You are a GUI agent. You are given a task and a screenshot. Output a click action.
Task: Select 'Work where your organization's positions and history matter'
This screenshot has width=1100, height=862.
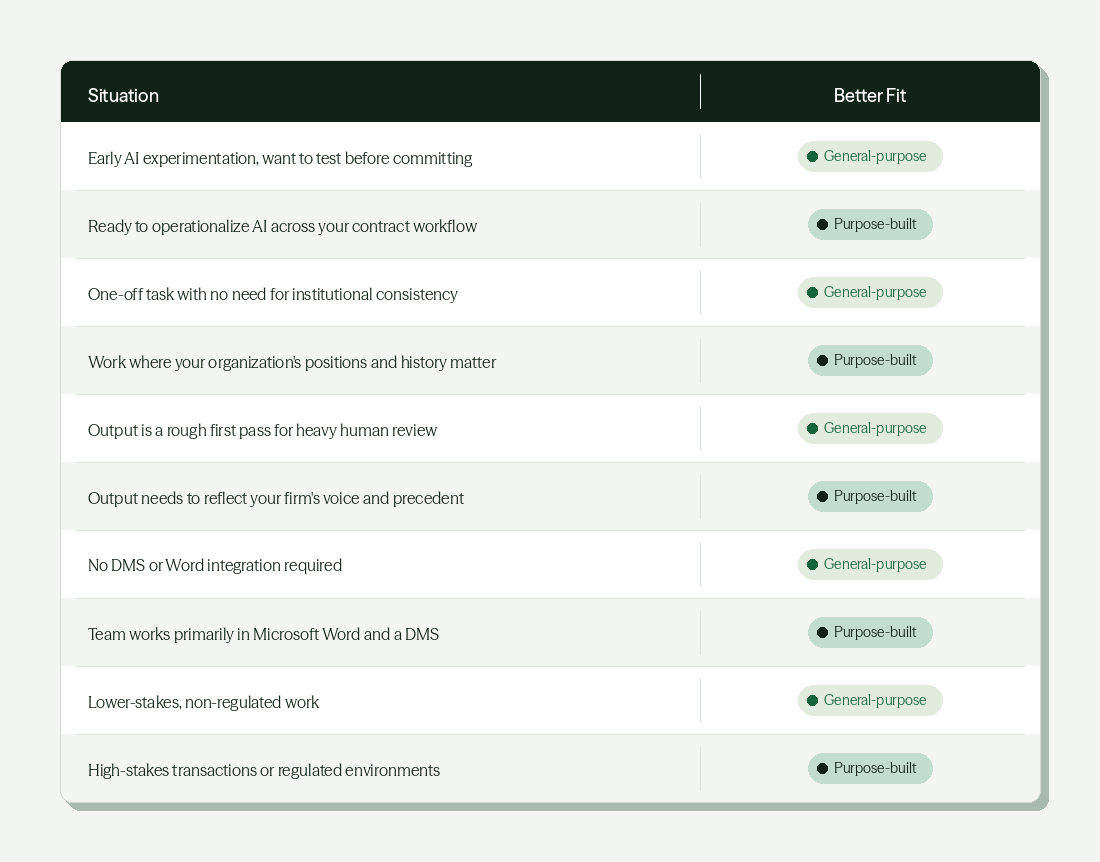tap(292, 363)
